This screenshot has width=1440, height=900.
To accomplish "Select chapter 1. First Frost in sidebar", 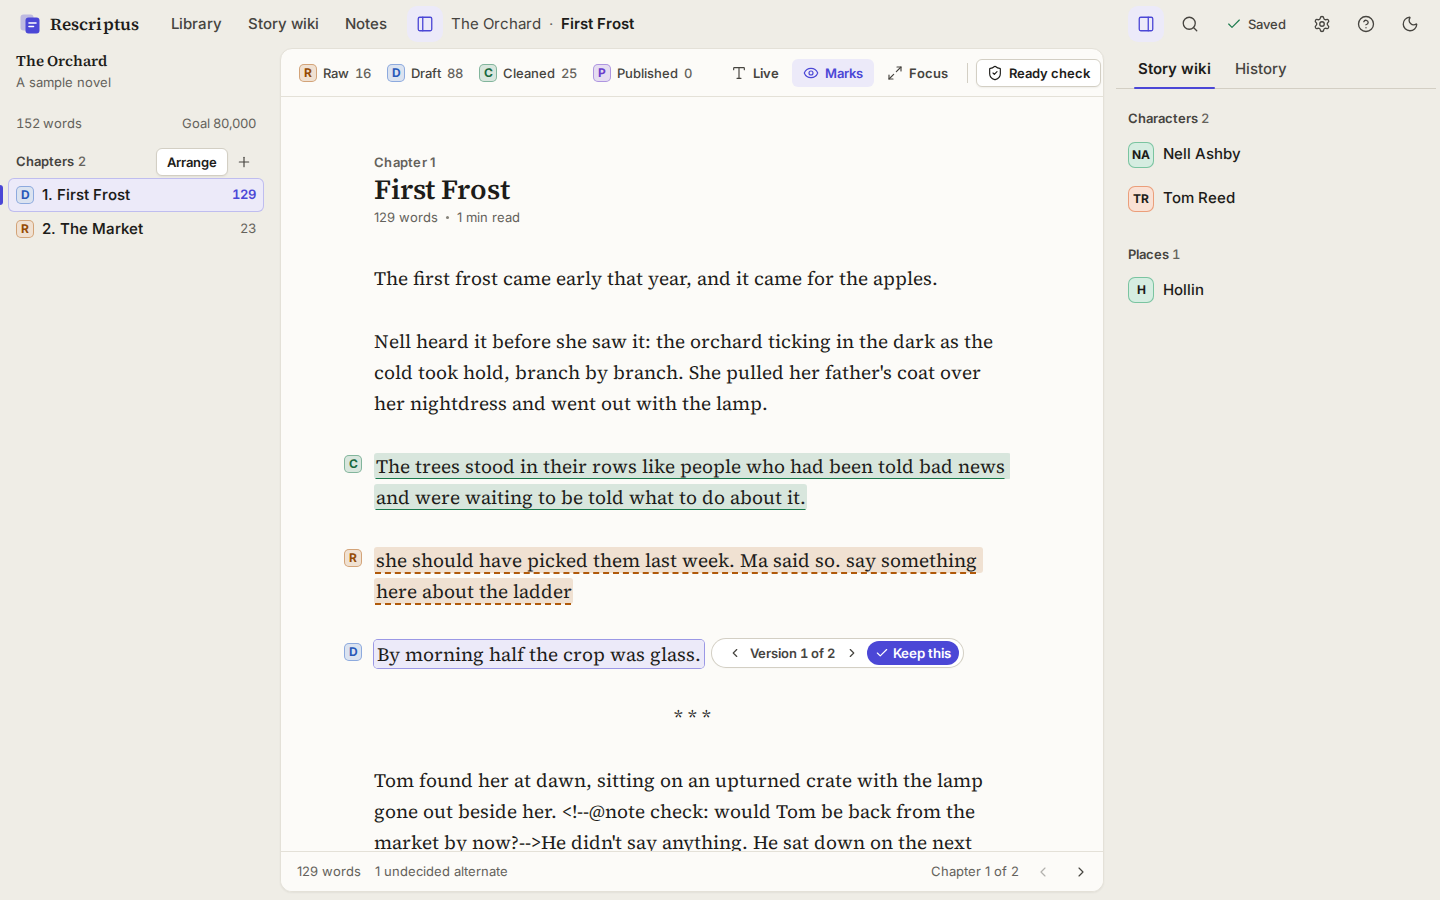I will [x=136, y=195].
